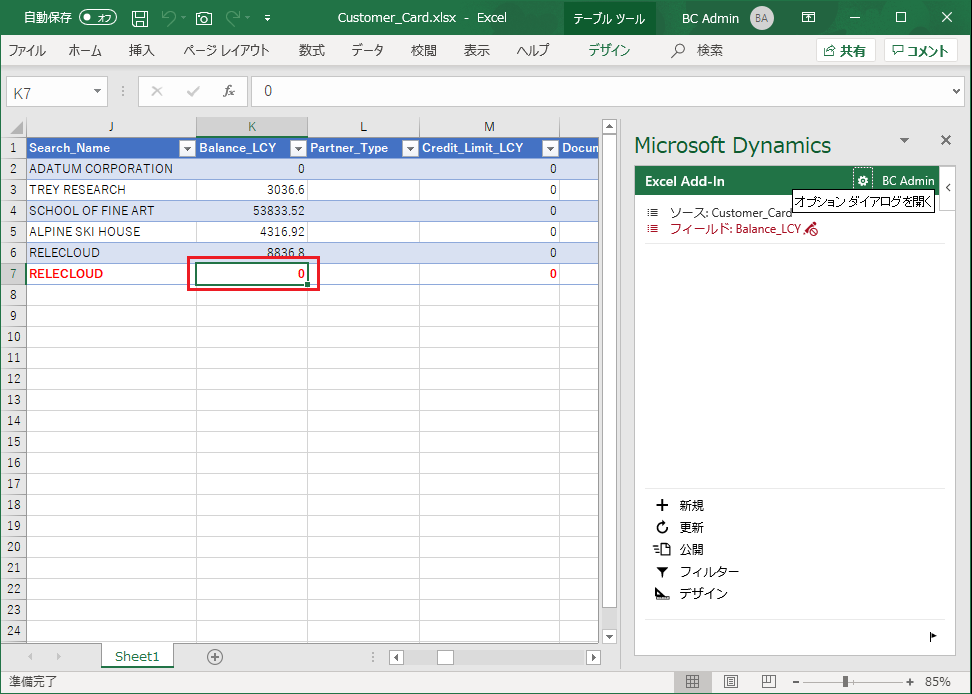Open the ヘルプ ribbon tab
972x694 pixels.
tap(533, 50)
